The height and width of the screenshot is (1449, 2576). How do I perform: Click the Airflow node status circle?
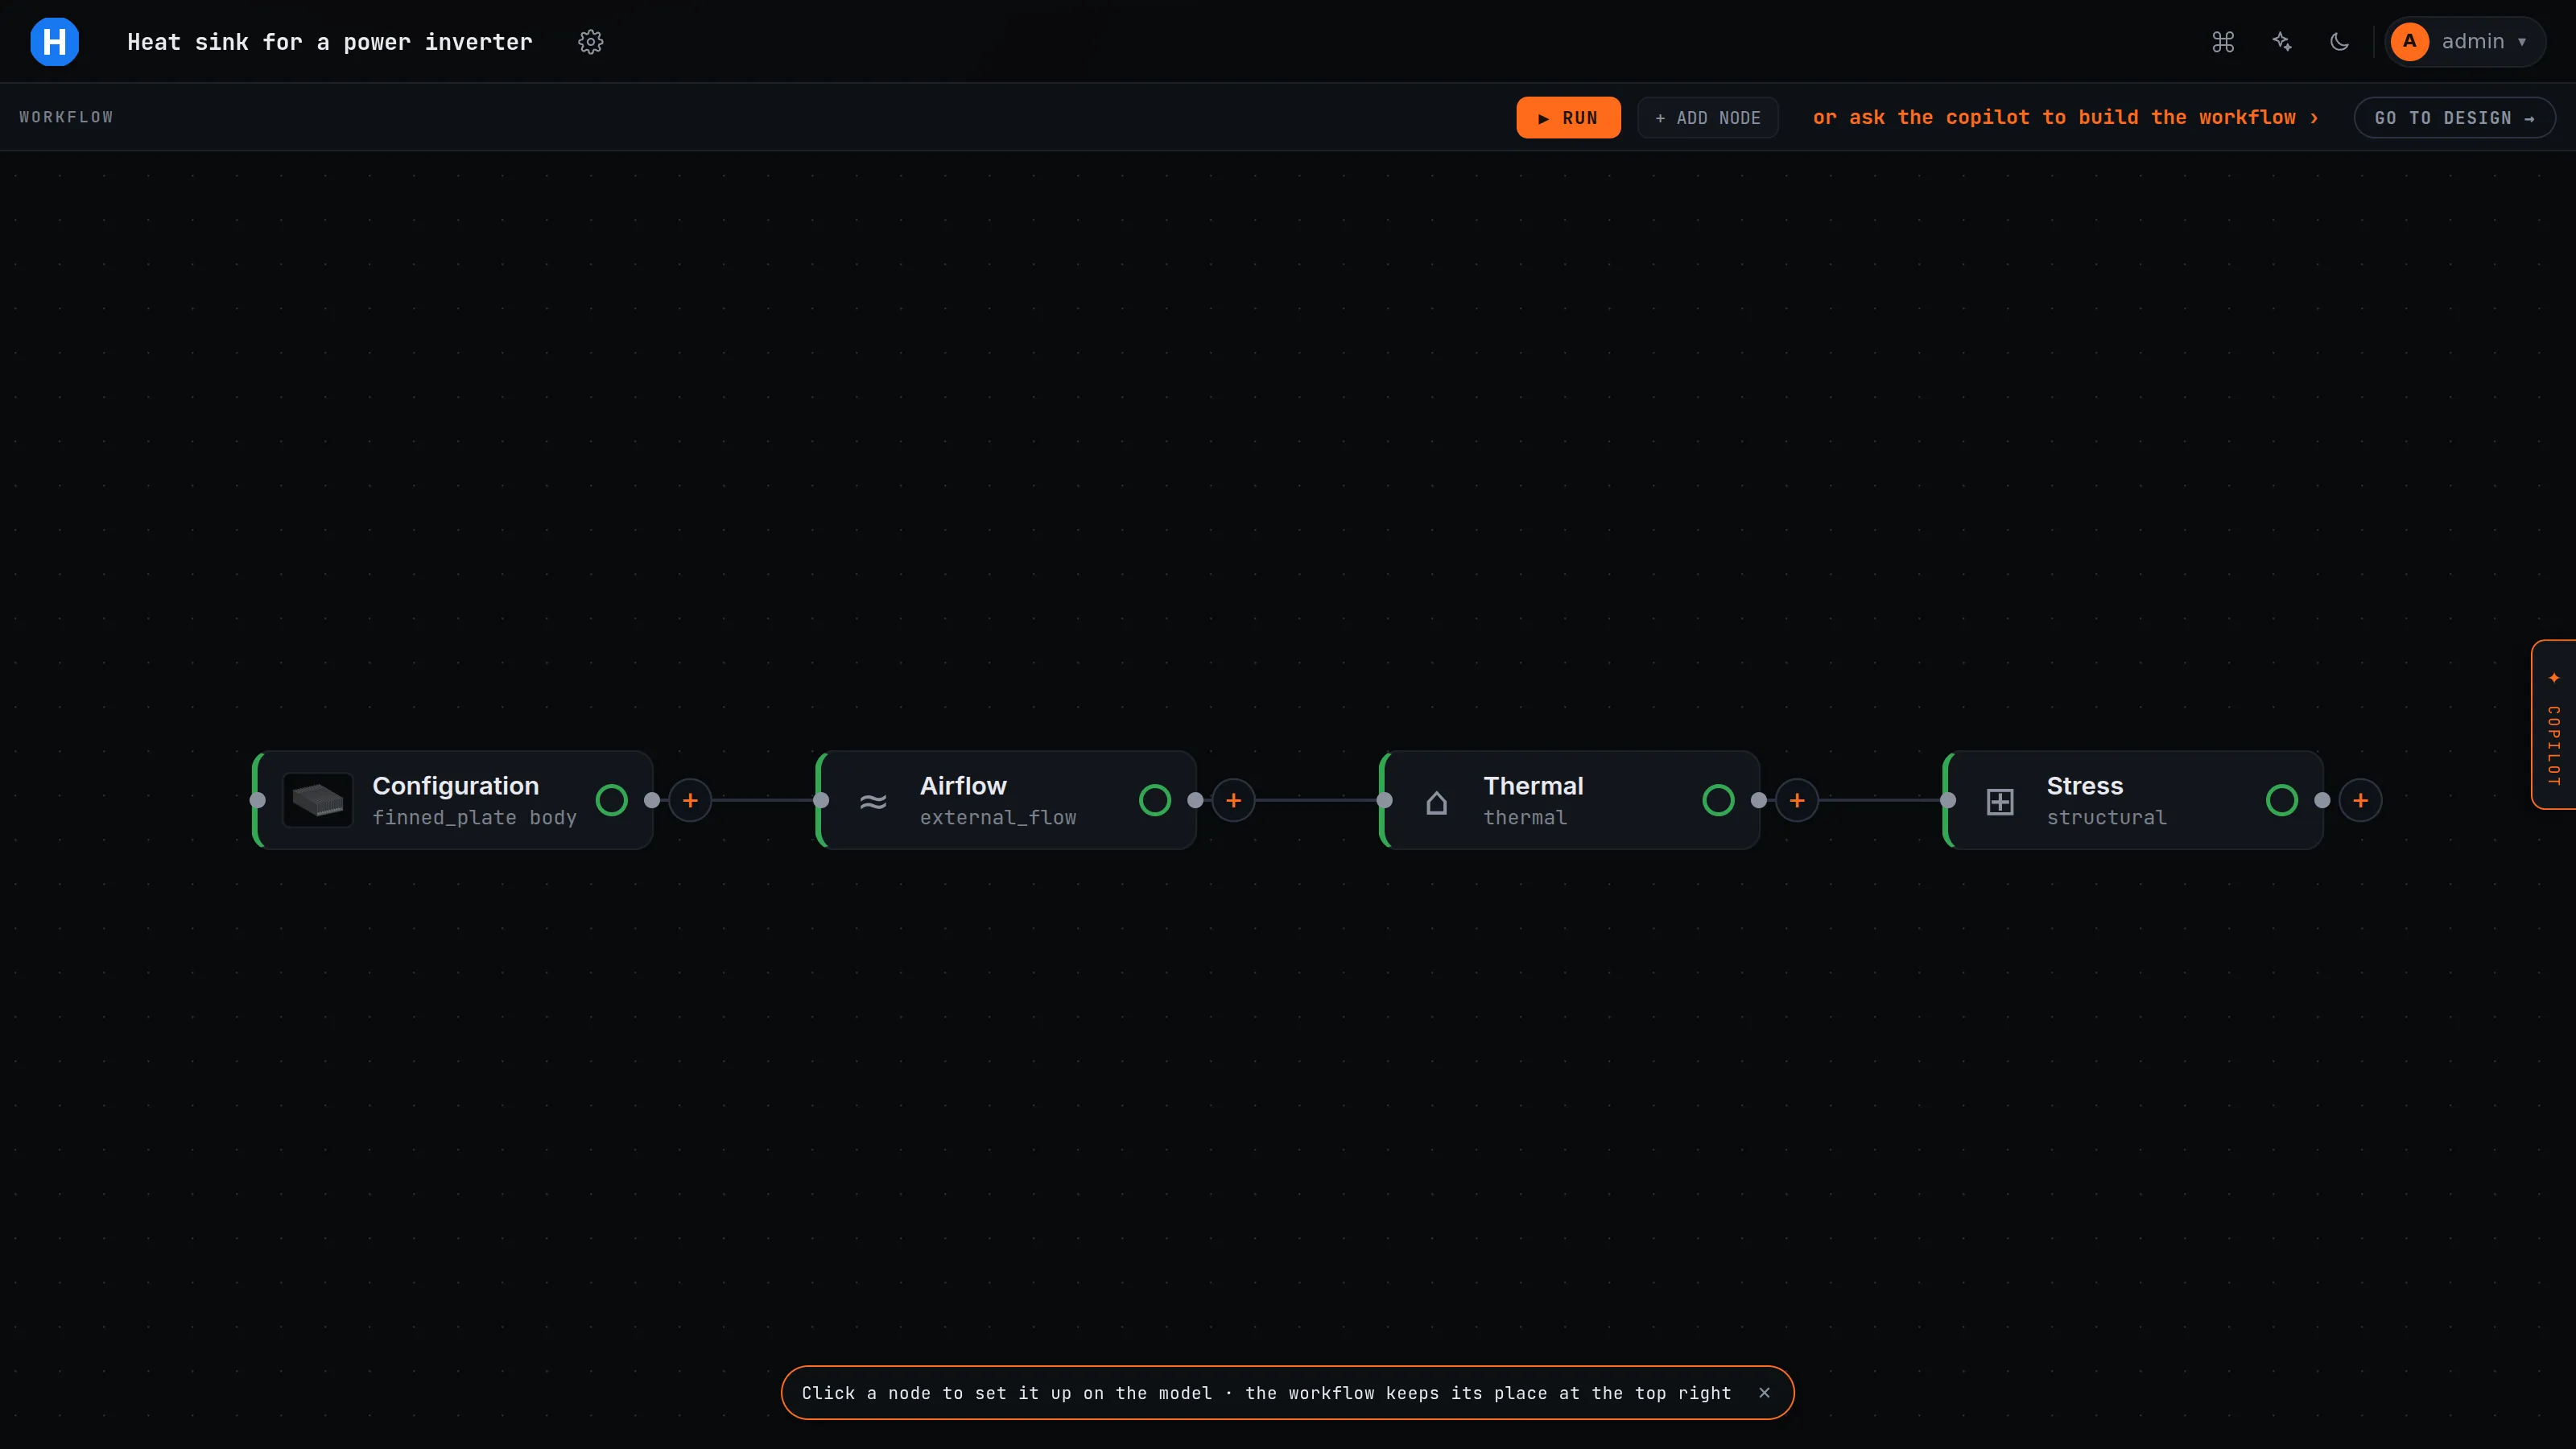tap(1155, 800)
